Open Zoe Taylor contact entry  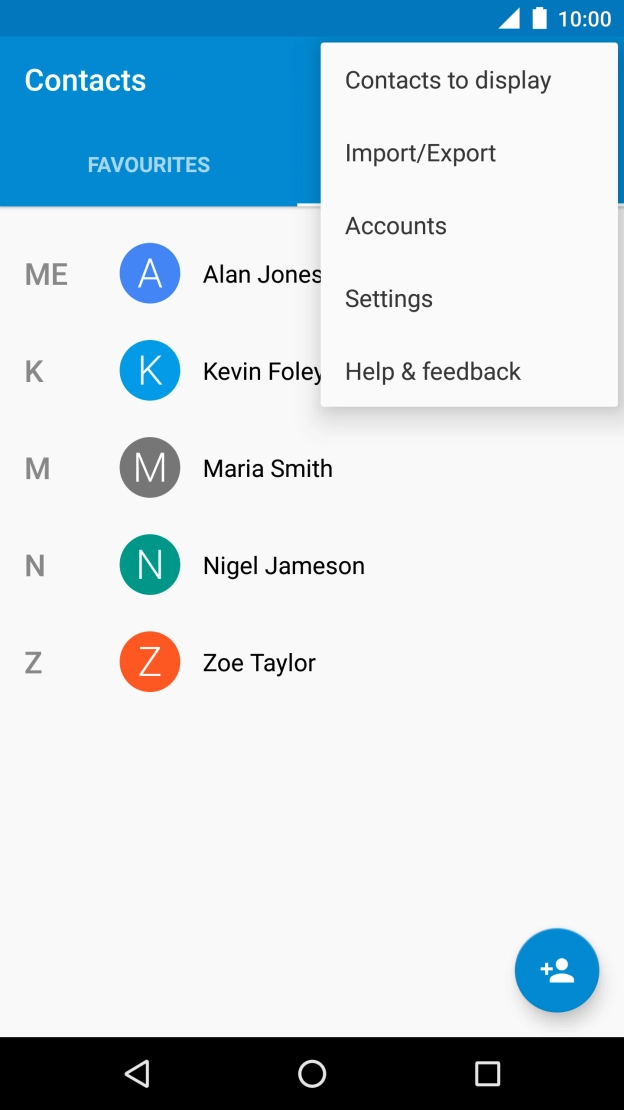[259, 662]
